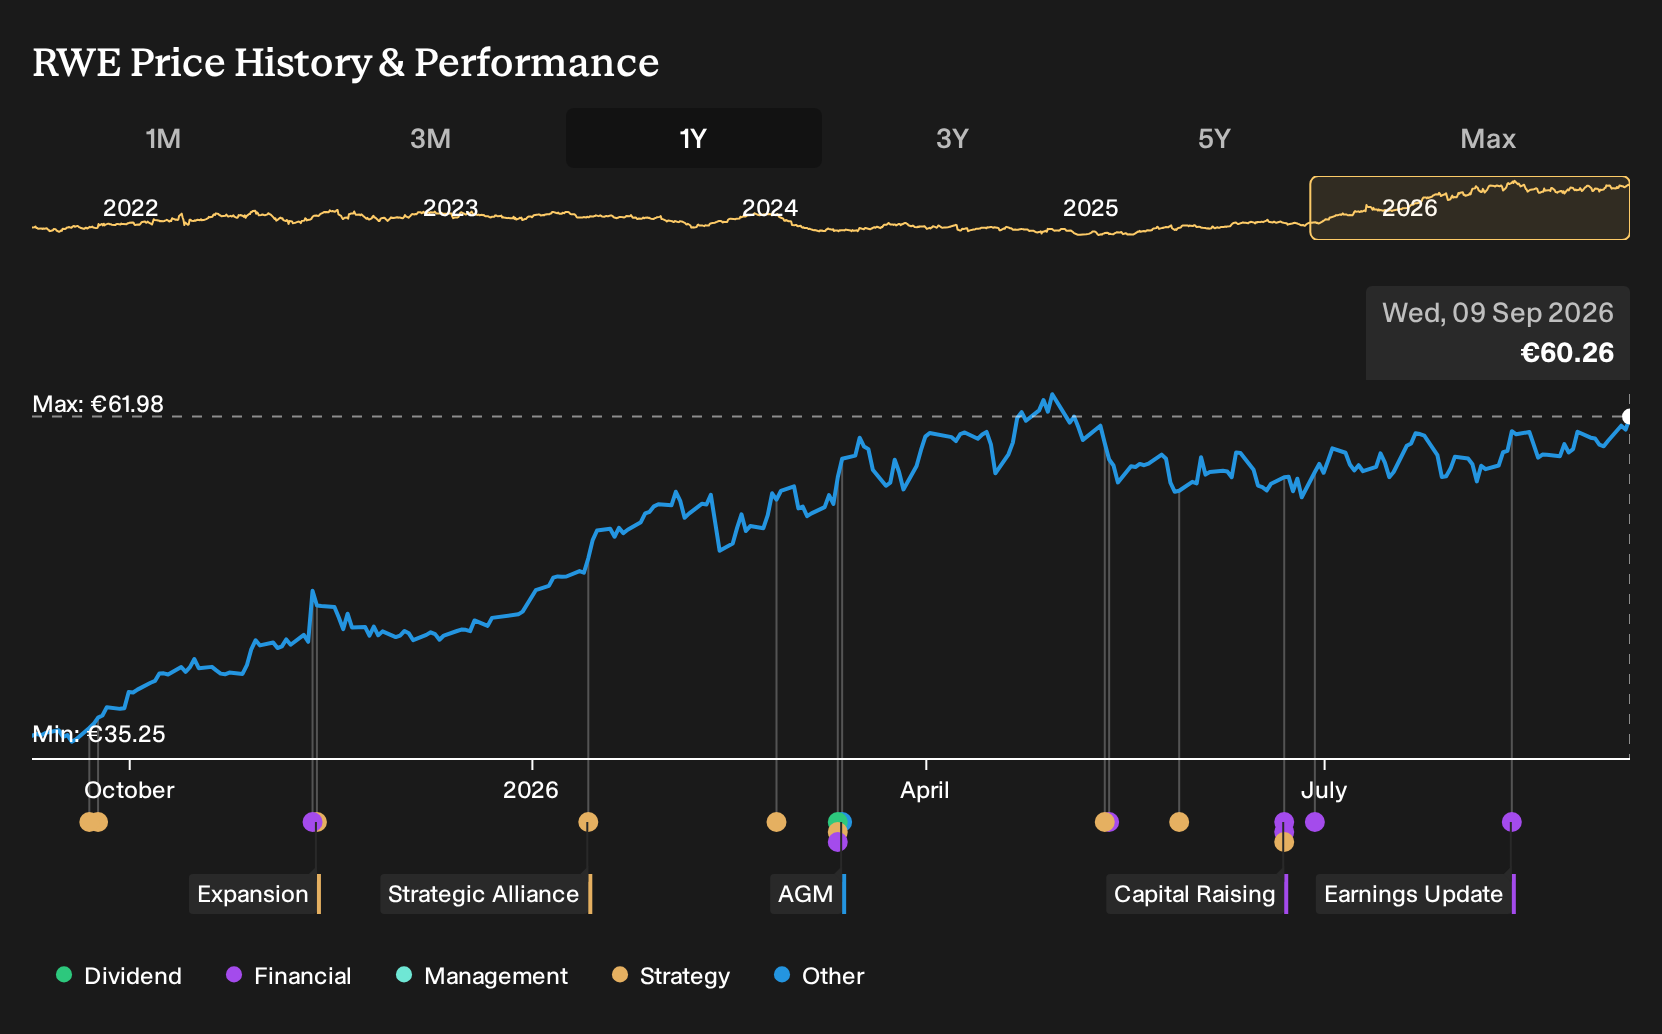This screenshot has height=1034, width=1662.
Task: Select the purple marker under the July label
Action: 1315,822
